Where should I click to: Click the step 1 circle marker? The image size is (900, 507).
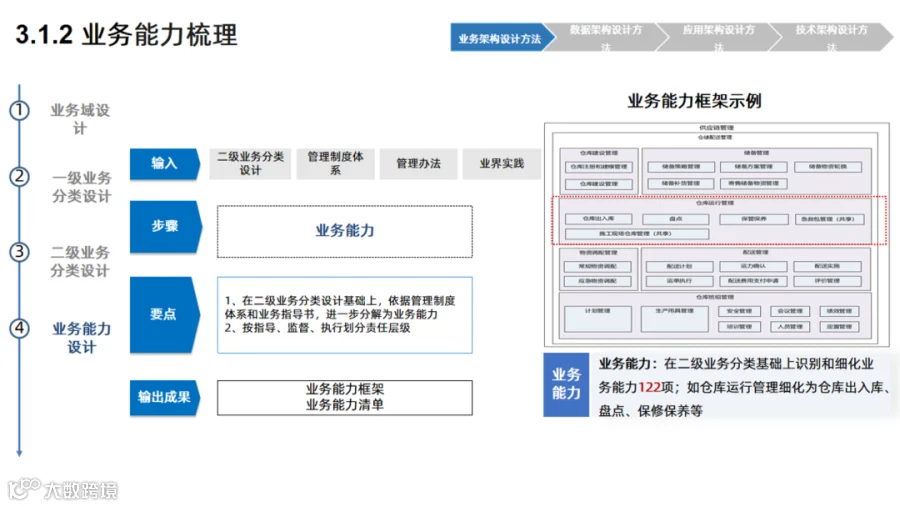point(20,110)
